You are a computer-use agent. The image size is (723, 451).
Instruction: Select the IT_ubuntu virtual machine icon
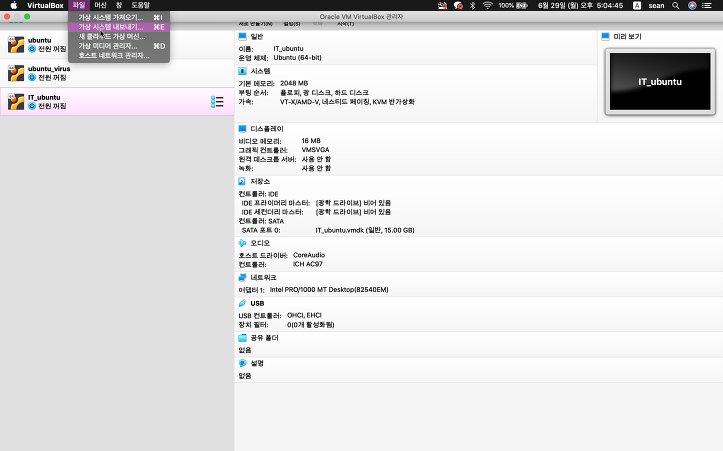16,102
